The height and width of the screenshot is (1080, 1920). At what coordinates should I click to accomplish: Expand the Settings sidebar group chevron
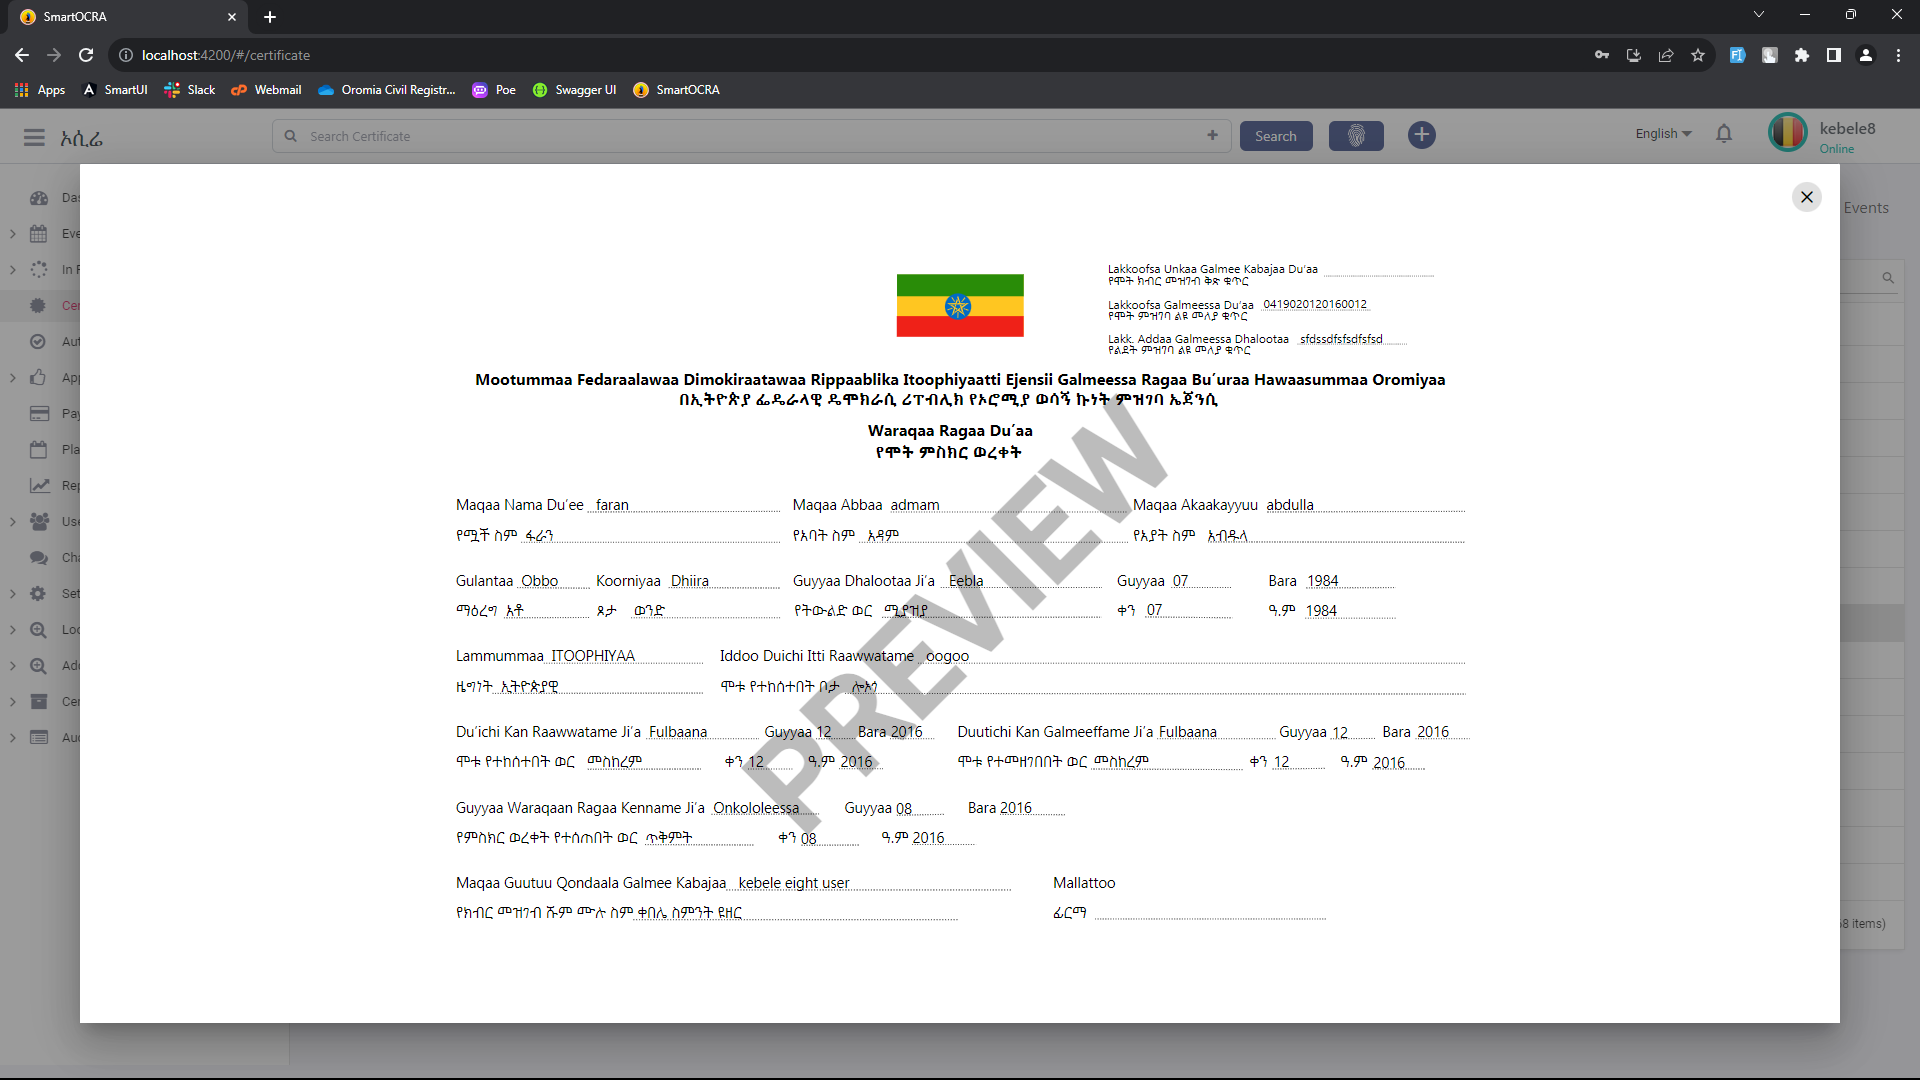pyautogui.click(x=12, y=594)
